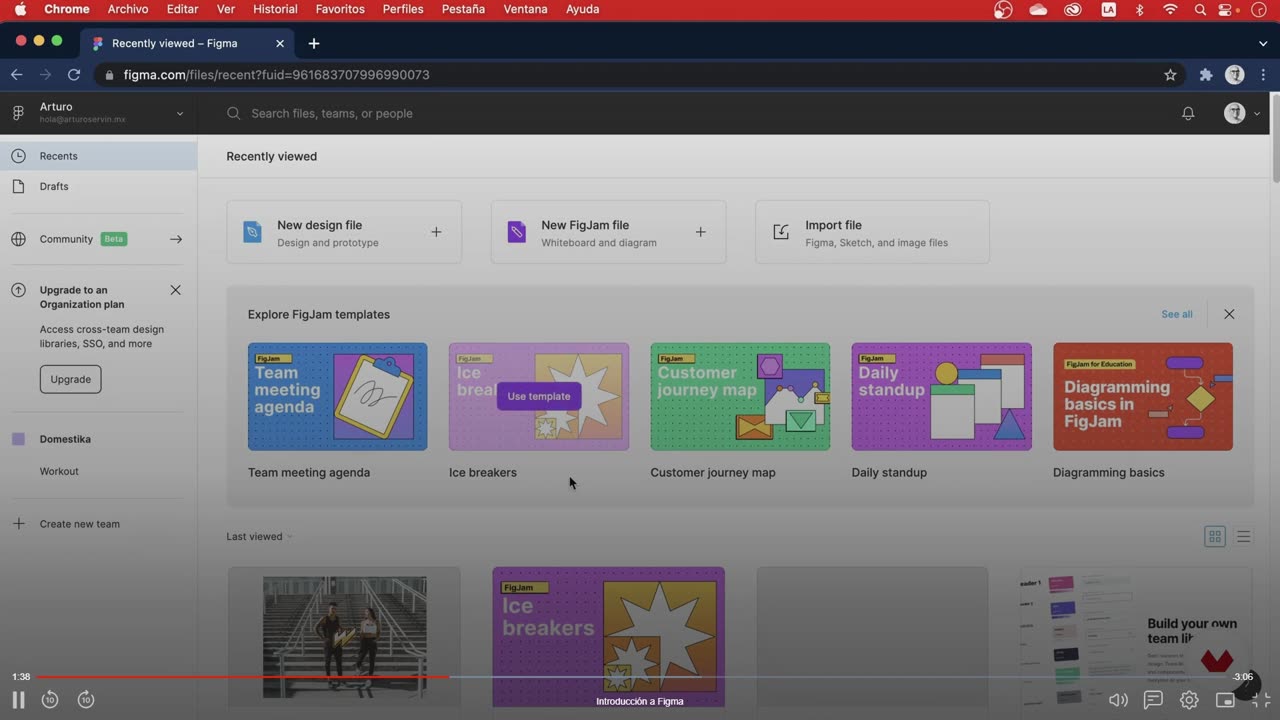Skip video forward ten seconds

pos(86,700)
